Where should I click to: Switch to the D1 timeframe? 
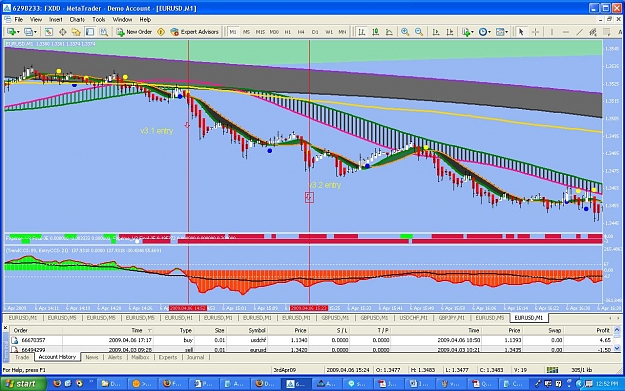315,32
